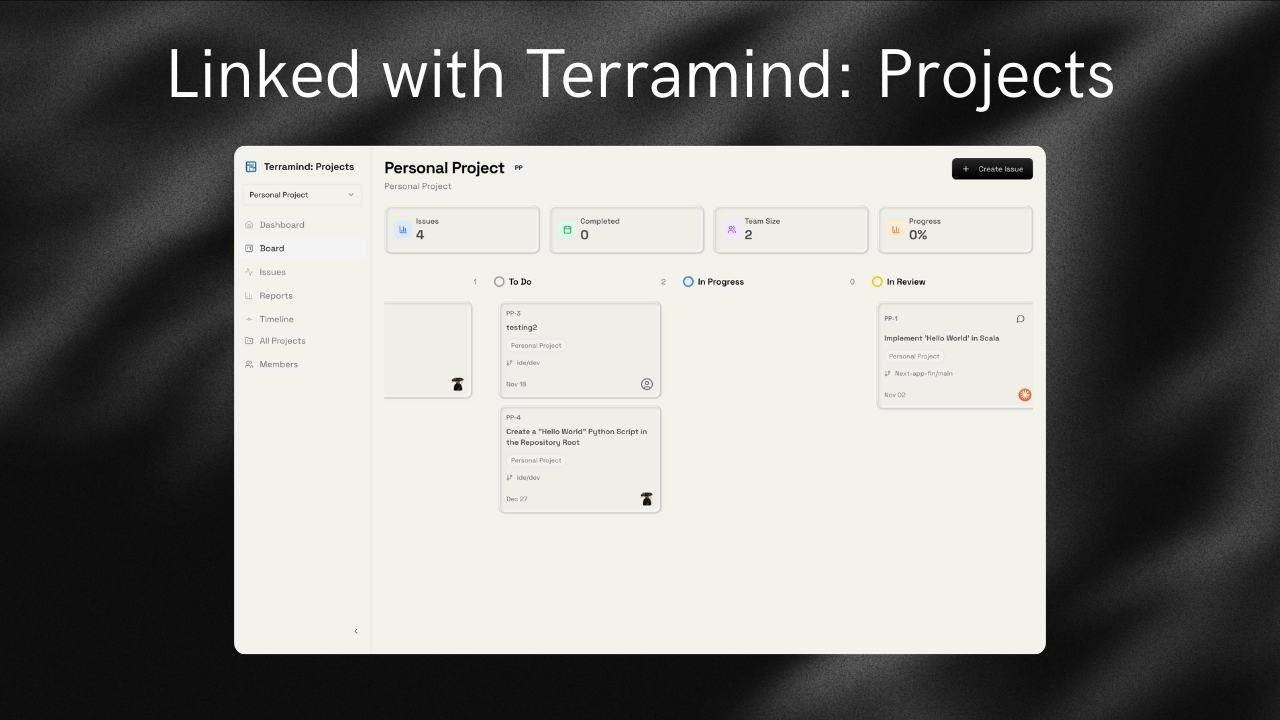Click the assignee avatar on PP-3
Viewport: 1280px width, 720px height.
click(646, 384)
